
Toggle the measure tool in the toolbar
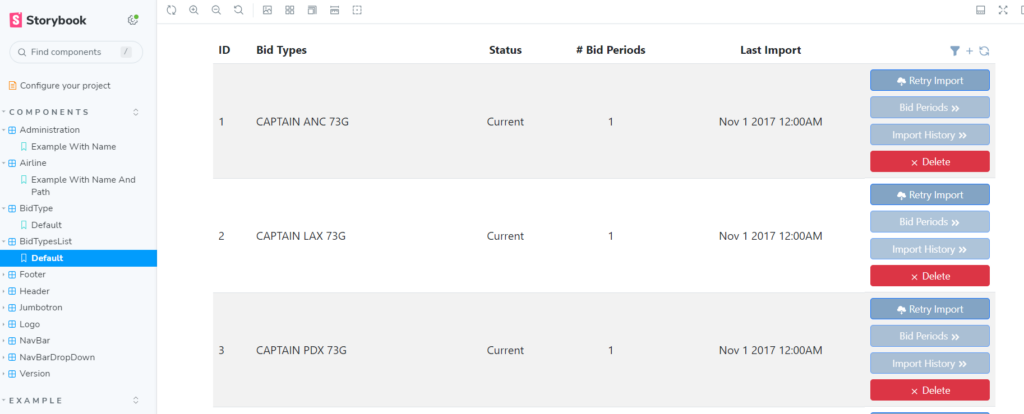(334, 10)
